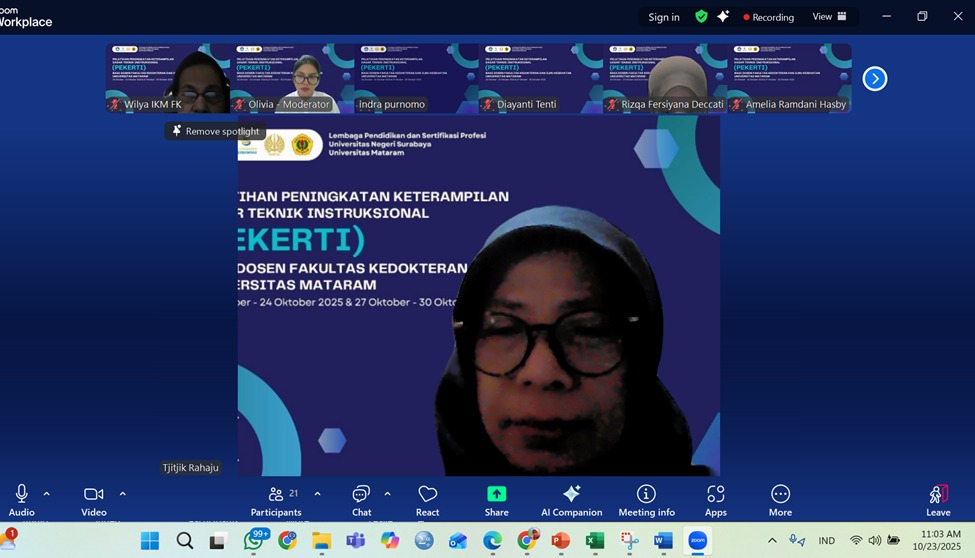This screenshot has height=558, width=975.
Task: Open the Participants panel
Action: (275, 498)
